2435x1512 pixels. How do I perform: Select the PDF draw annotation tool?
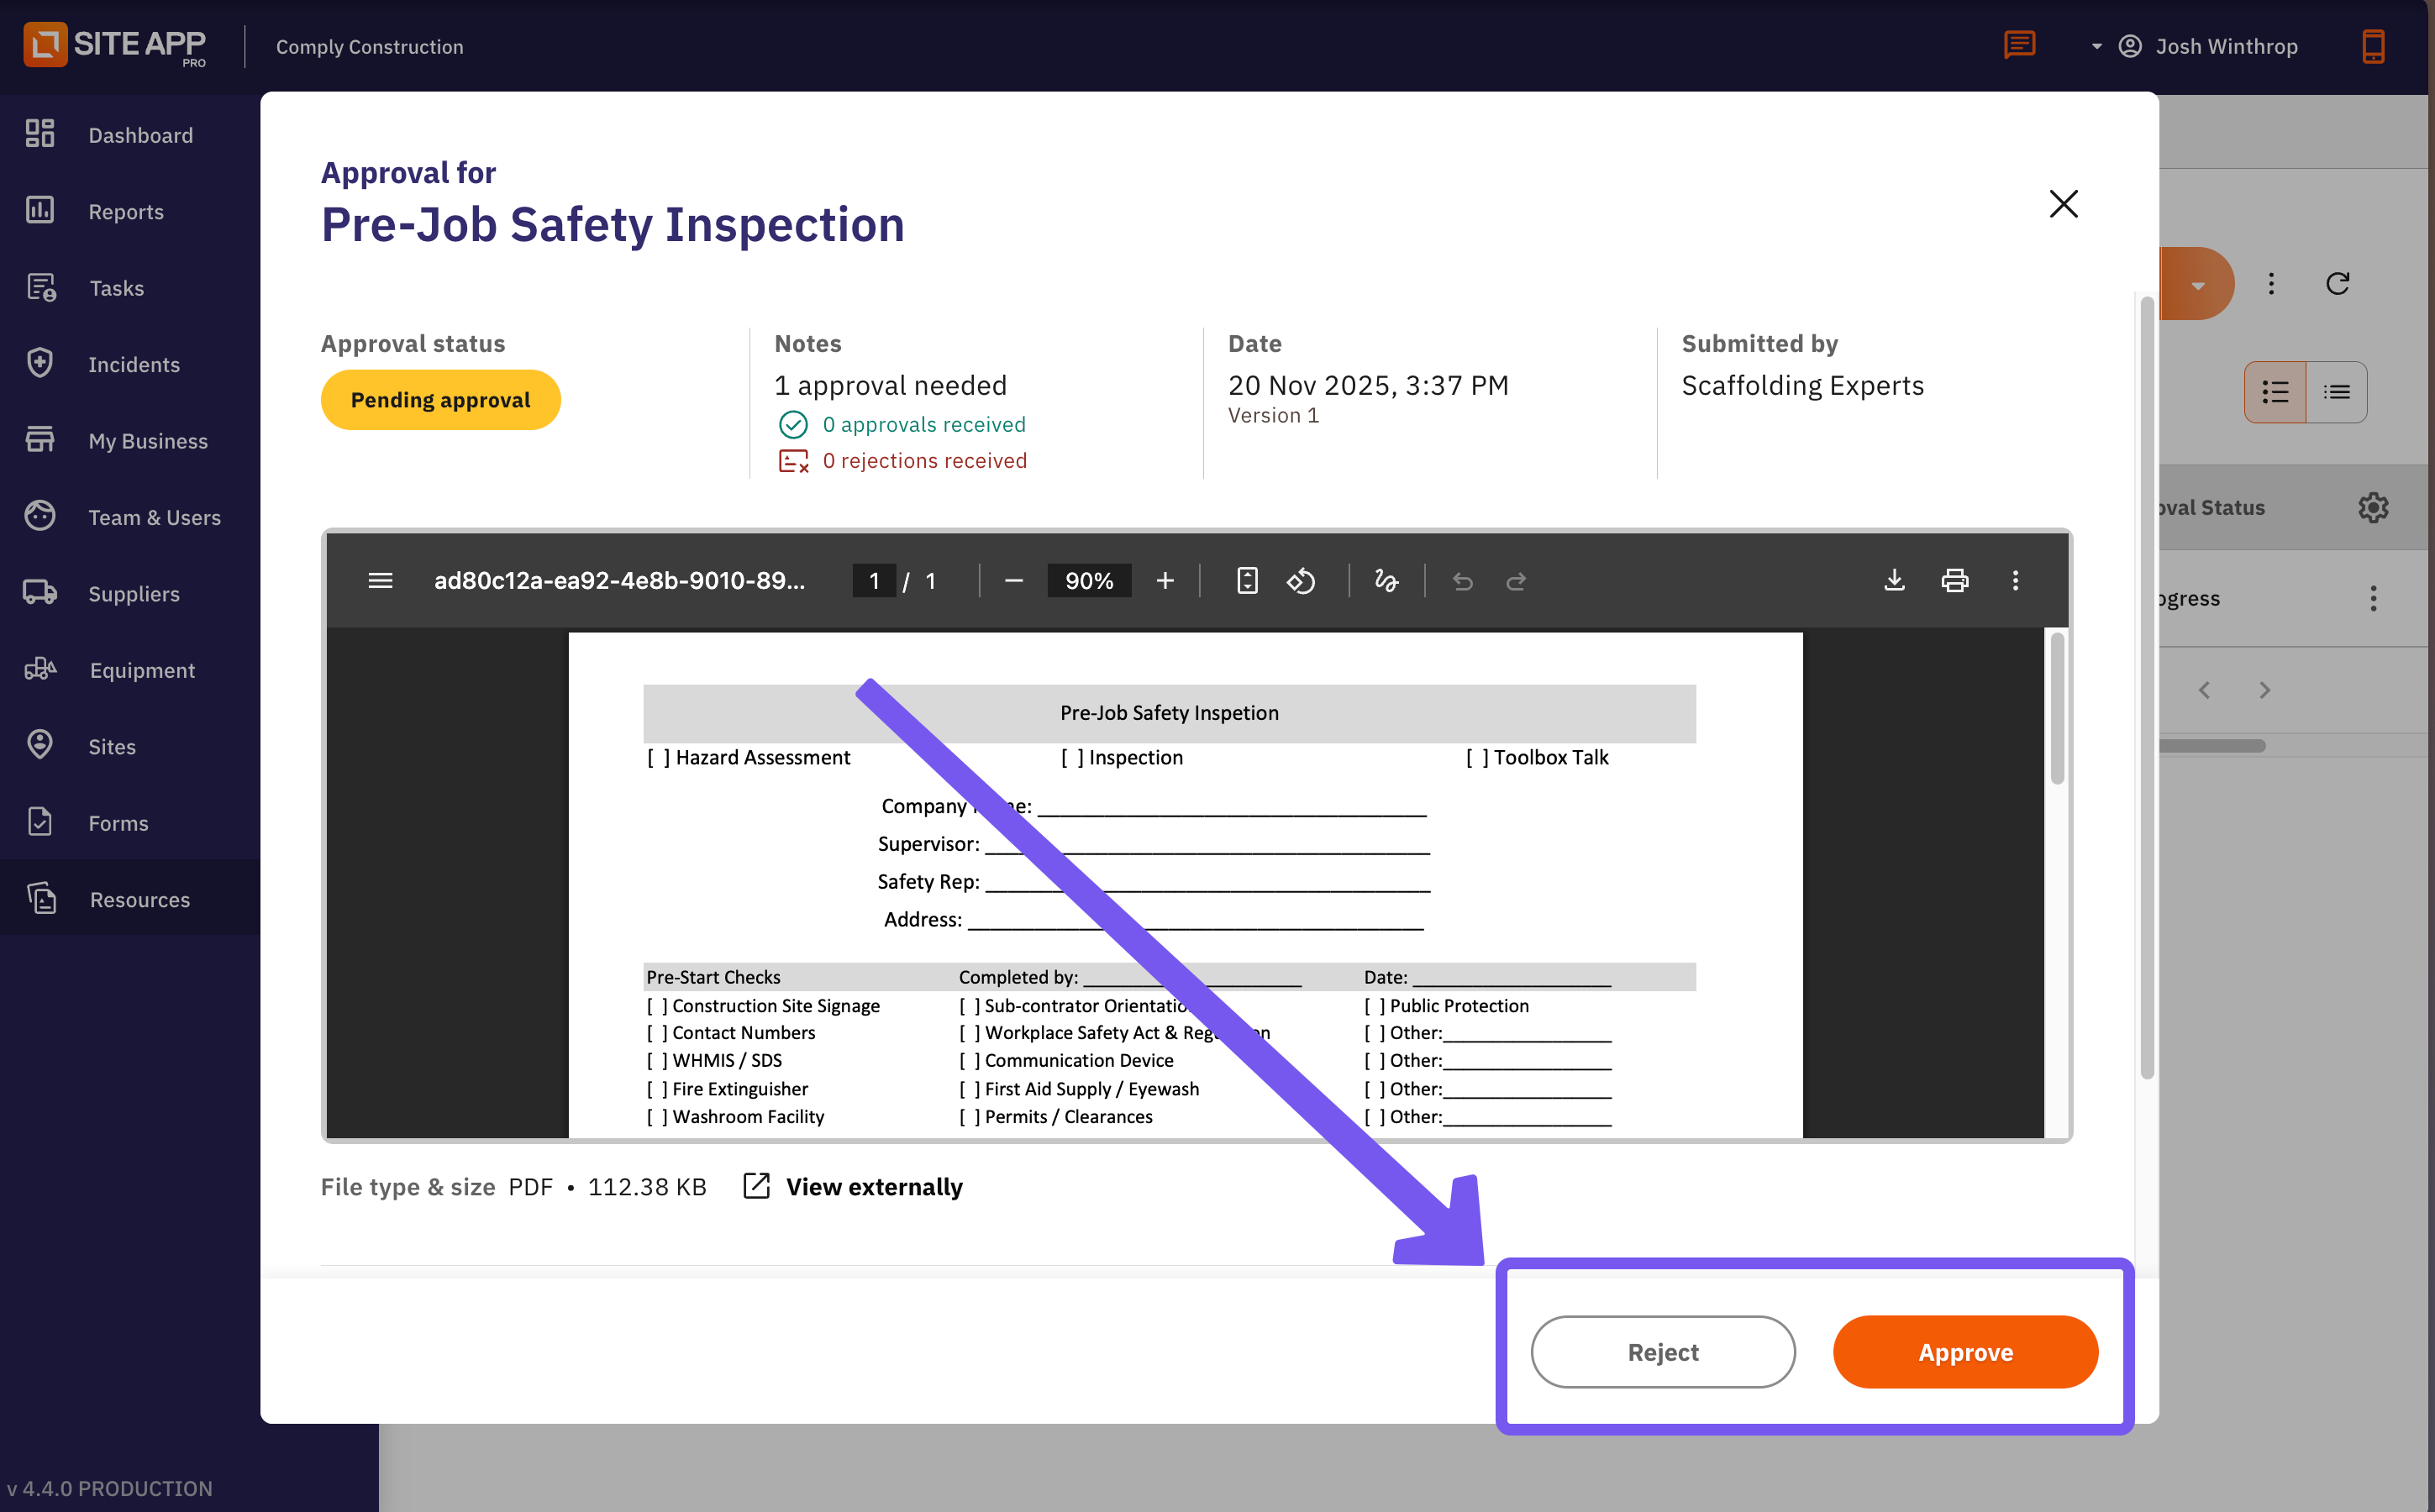(1386, 580)
